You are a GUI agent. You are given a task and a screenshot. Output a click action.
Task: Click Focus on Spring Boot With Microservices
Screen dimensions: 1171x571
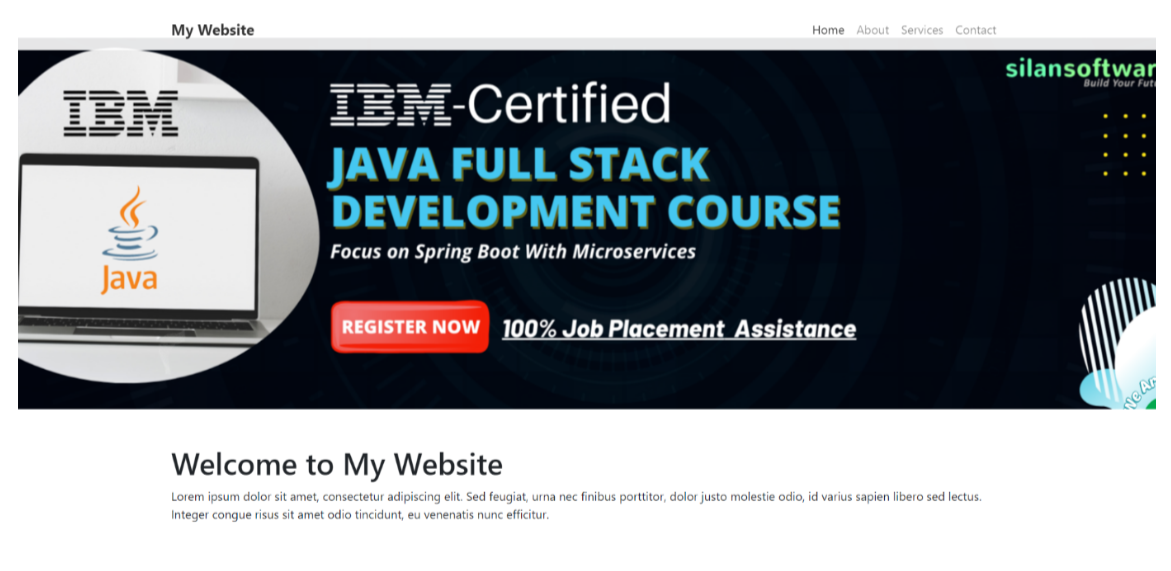click(x=513, y=252)
